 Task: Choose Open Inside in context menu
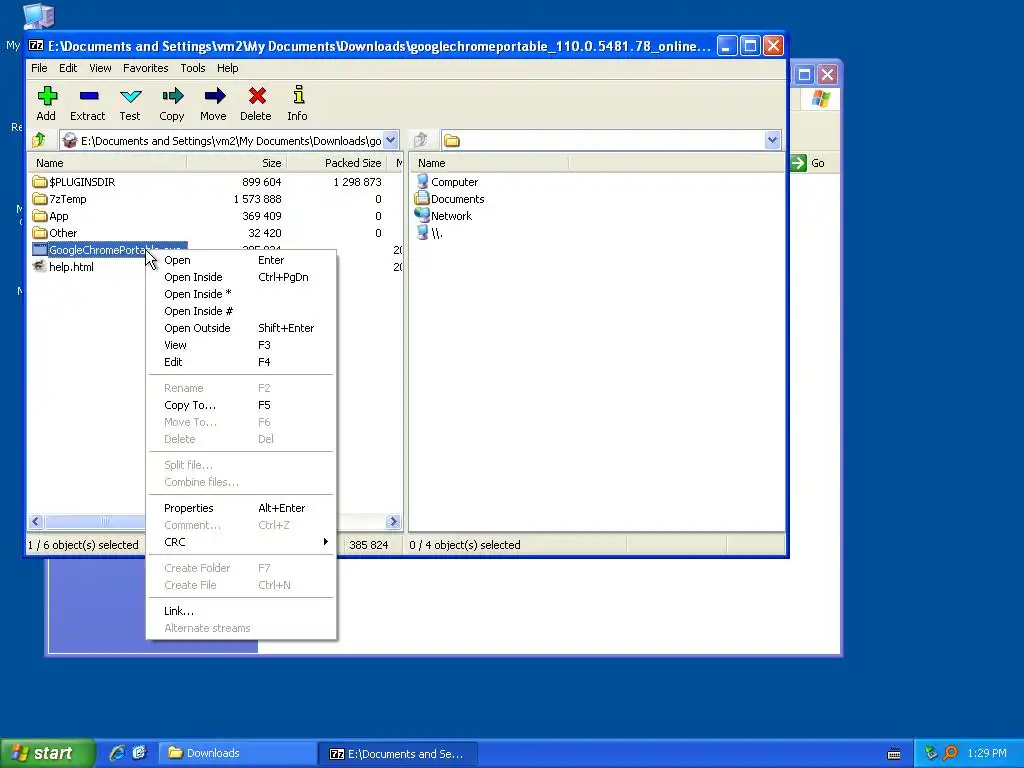pyautogui.click(x=242, y=277)
